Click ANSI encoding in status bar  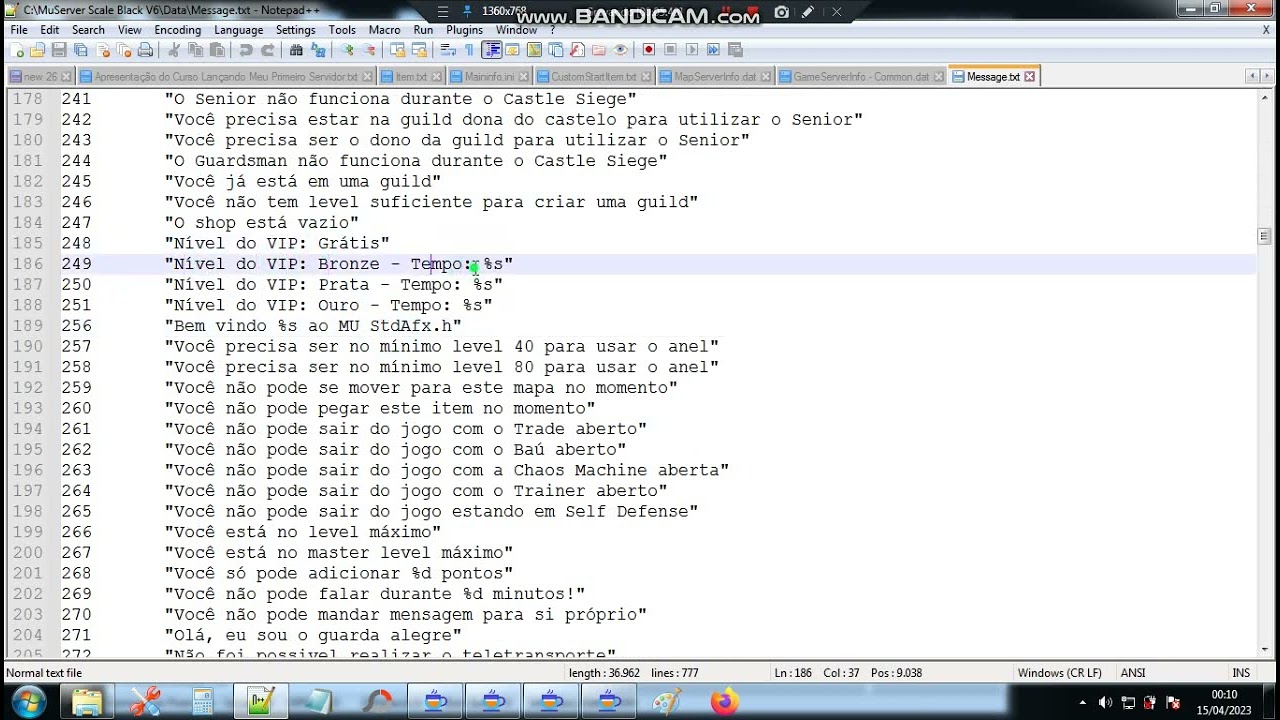[x=1133, y=673]
